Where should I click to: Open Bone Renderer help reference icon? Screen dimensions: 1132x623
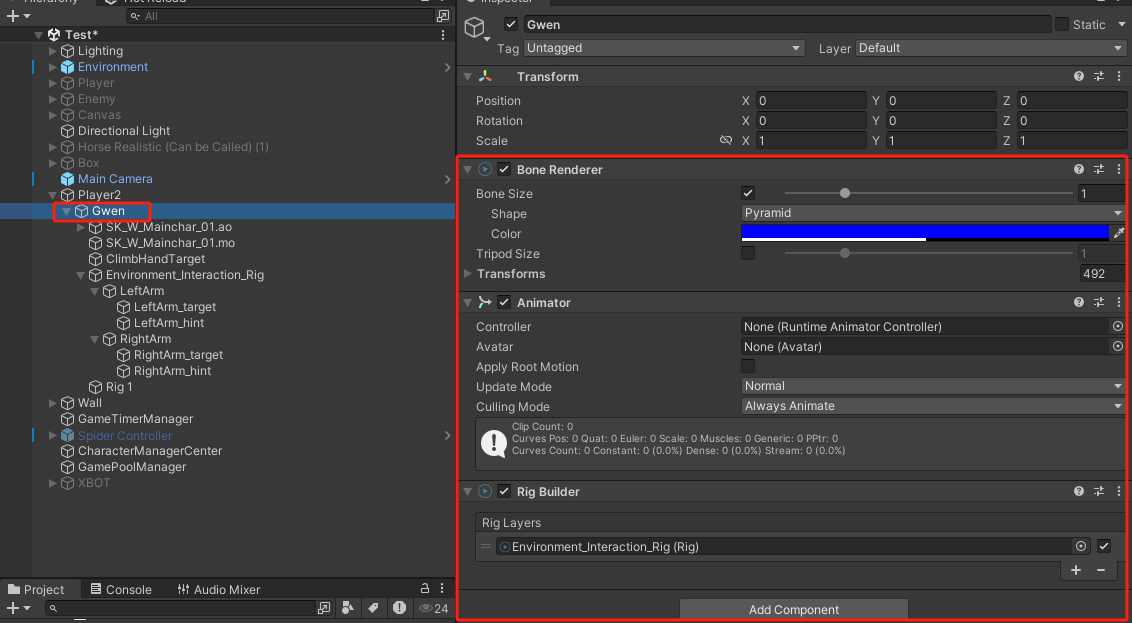(x=1079, y=170)
